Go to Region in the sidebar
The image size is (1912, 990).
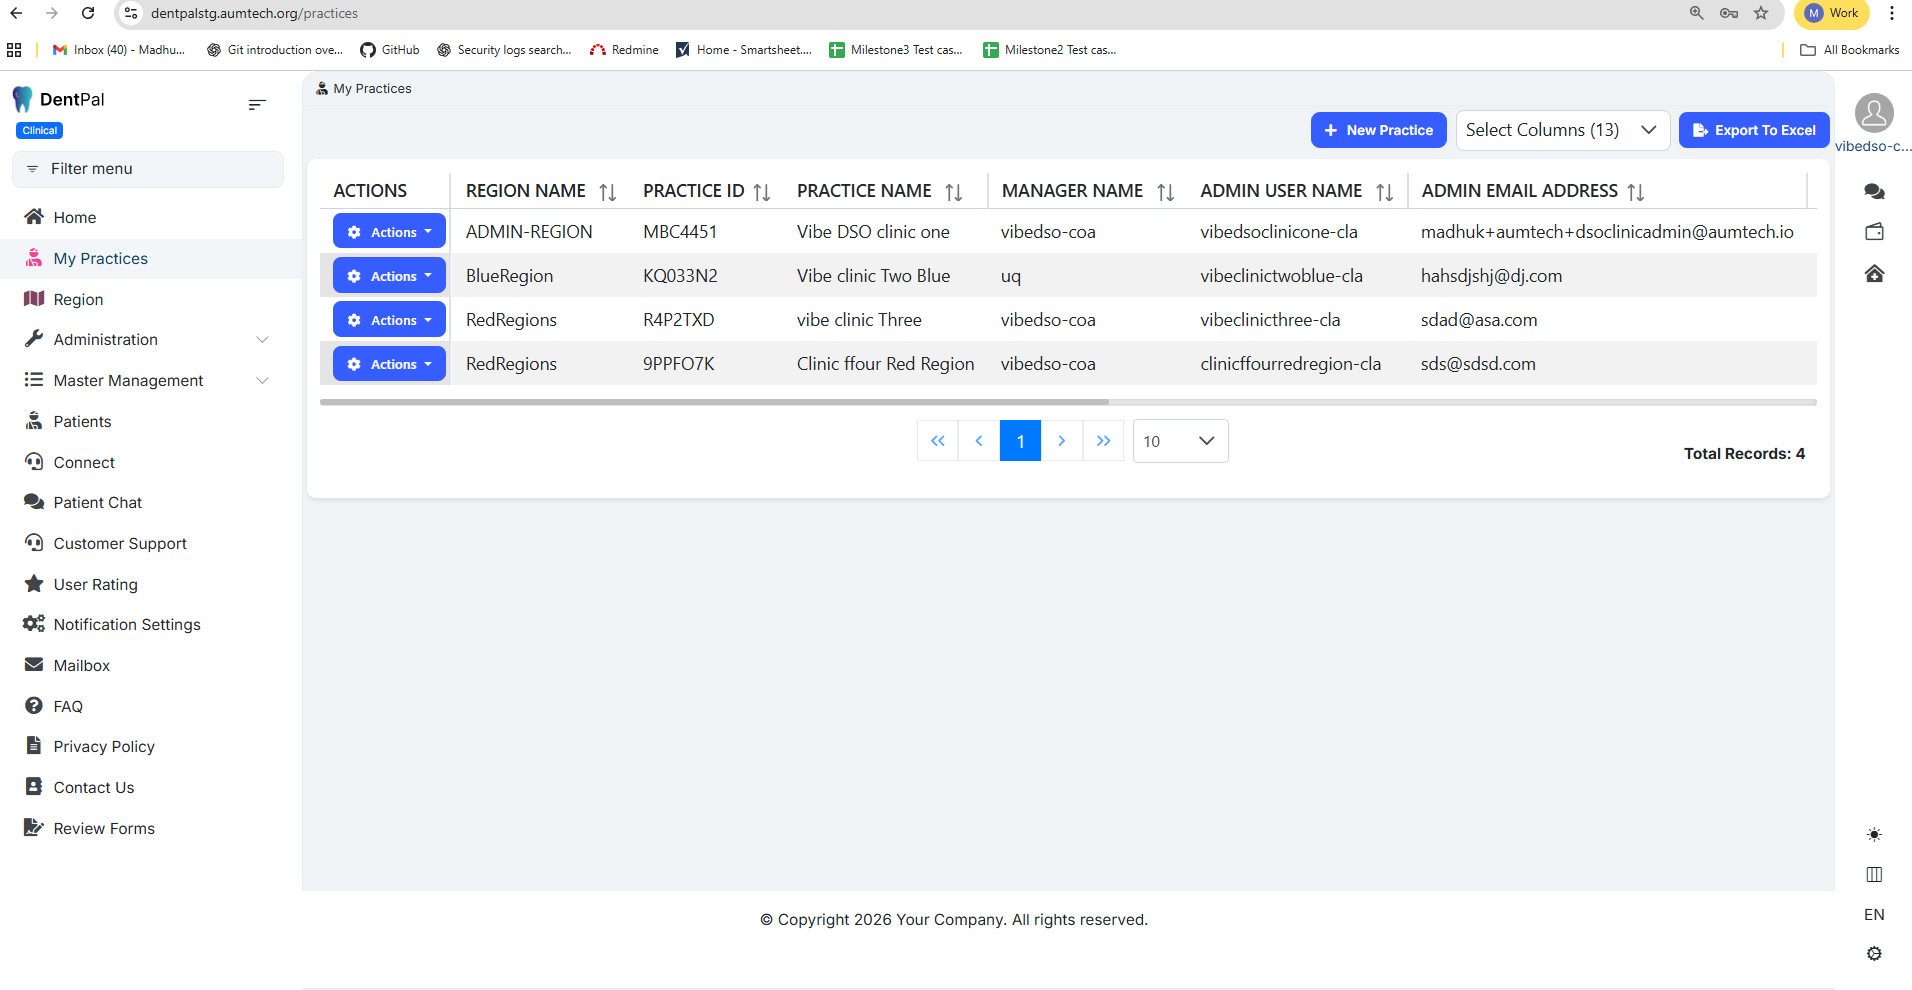click(x=78, y=300)
